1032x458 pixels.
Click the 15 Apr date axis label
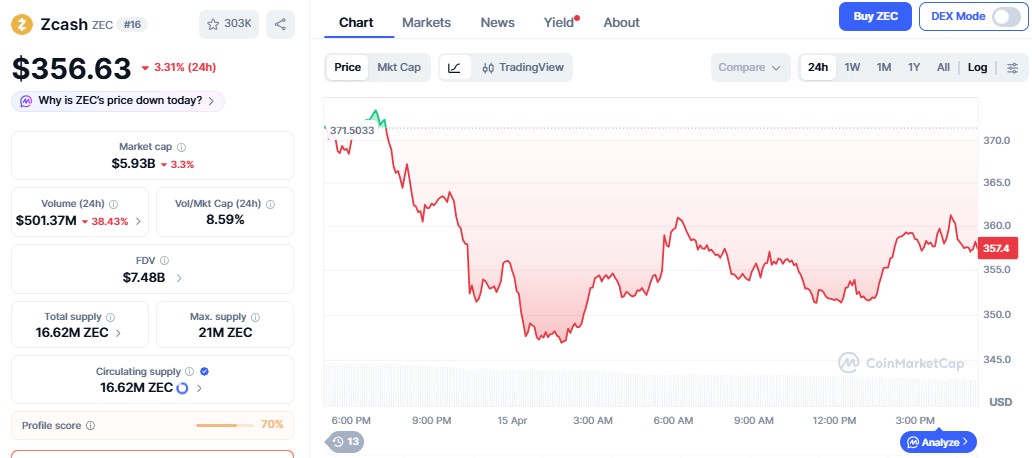coord(511,420)
